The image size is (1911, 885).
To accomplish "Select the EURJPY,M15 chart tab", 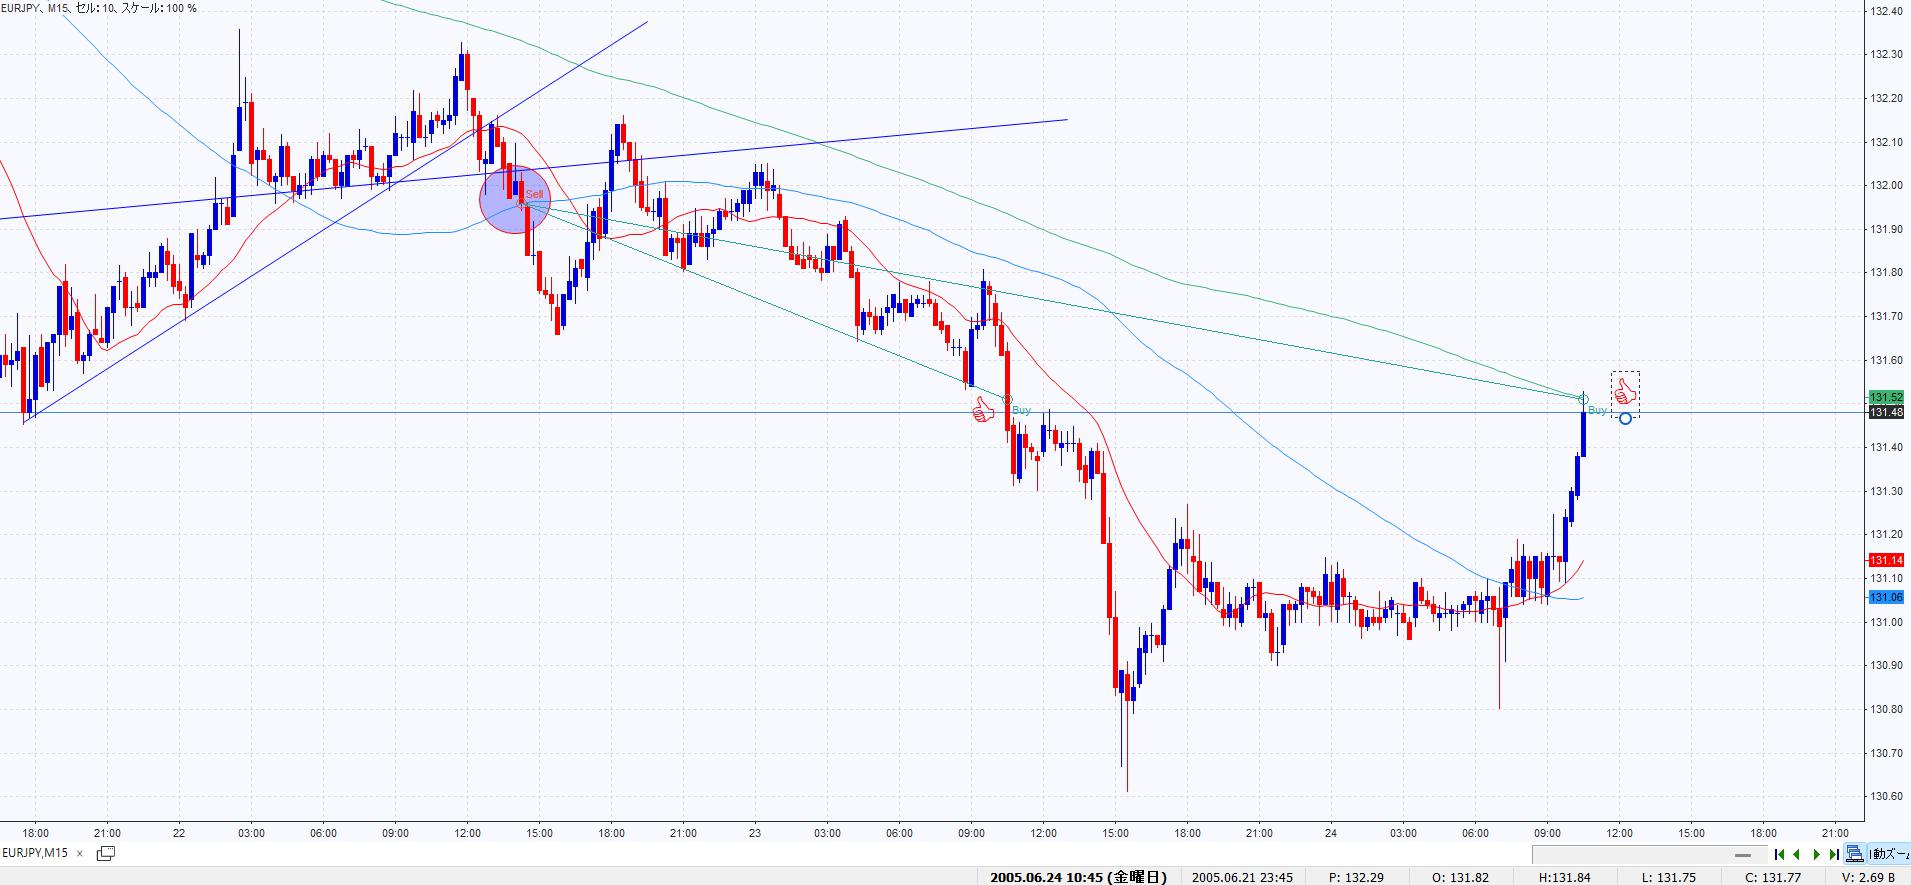I will 35,853.
